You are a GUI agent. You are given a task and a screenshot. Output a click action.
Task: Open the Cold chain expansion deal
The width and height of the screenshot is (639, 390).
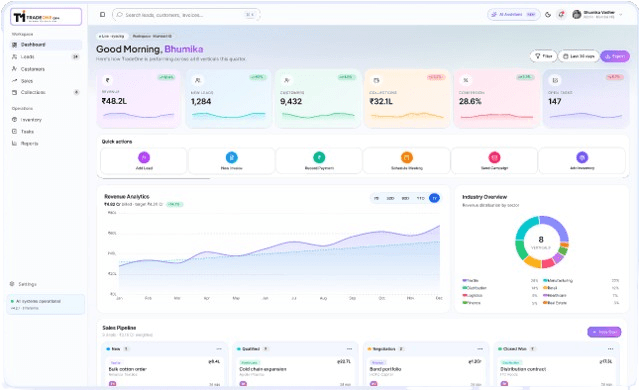295,372
